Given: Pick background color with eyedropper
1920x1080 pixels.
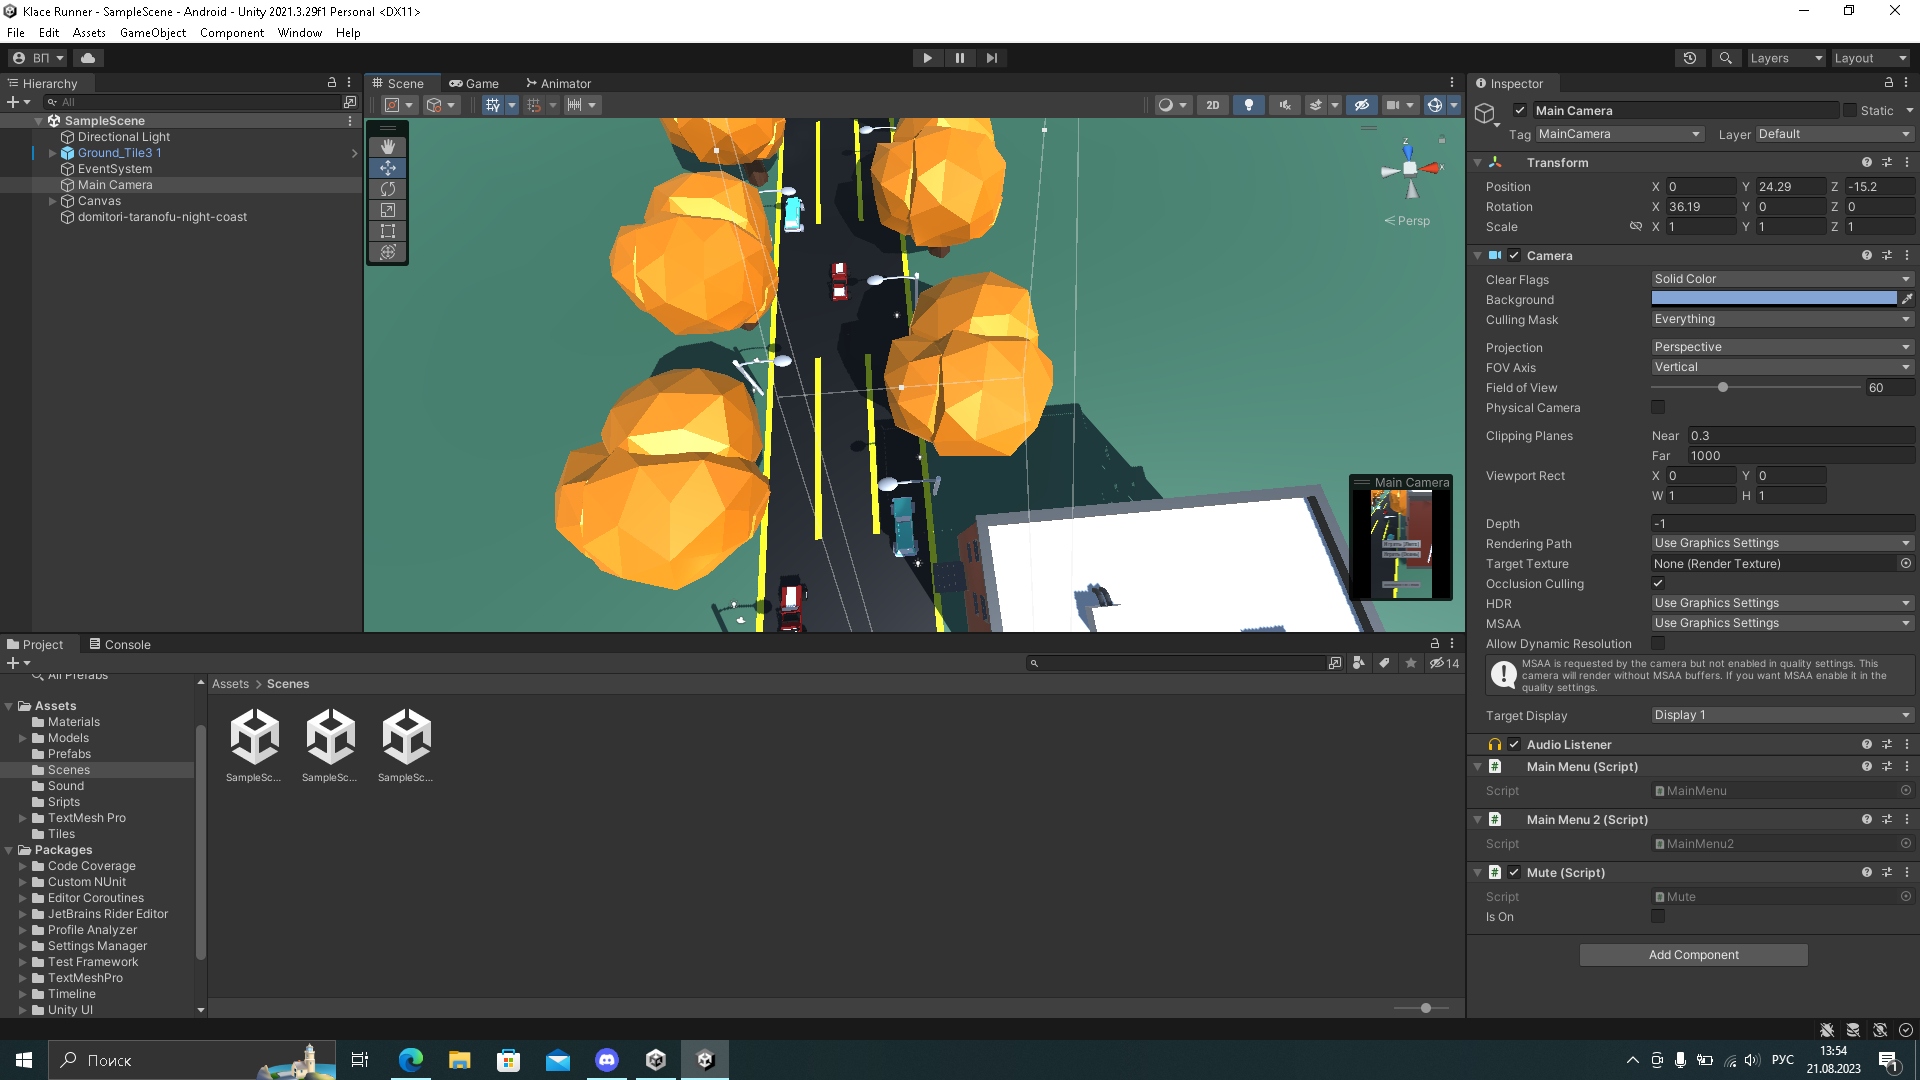Looking at the screenshot, I should [x=1907, y=299].
